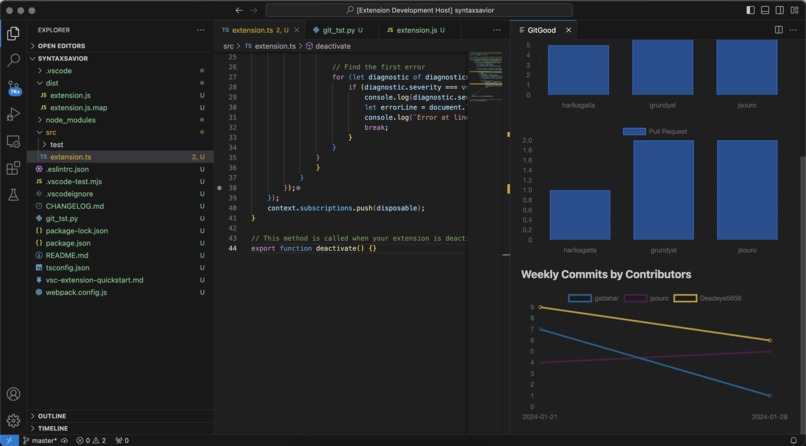Expand the .vscode folder
This screenshot has width=806, height=446.
point(120,71)
